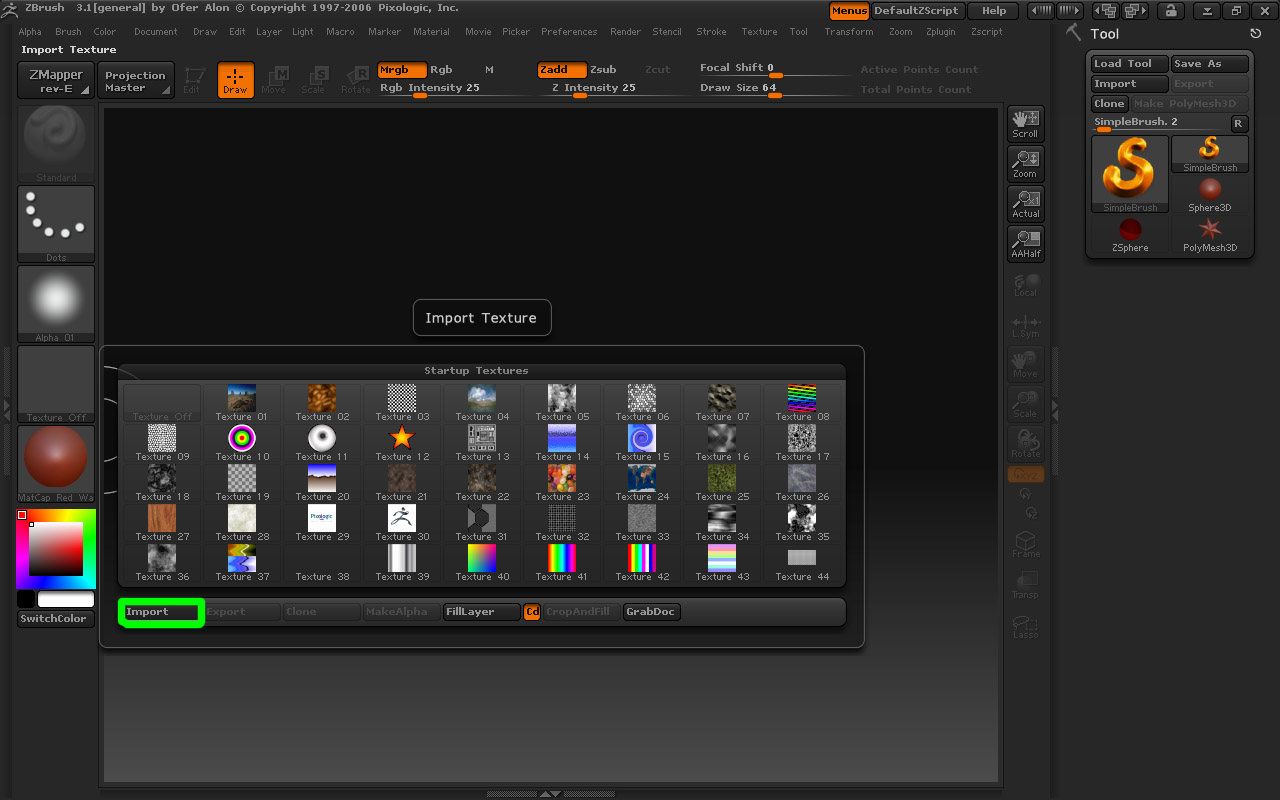Click the GrabDoc button

(x=651, y=612)
